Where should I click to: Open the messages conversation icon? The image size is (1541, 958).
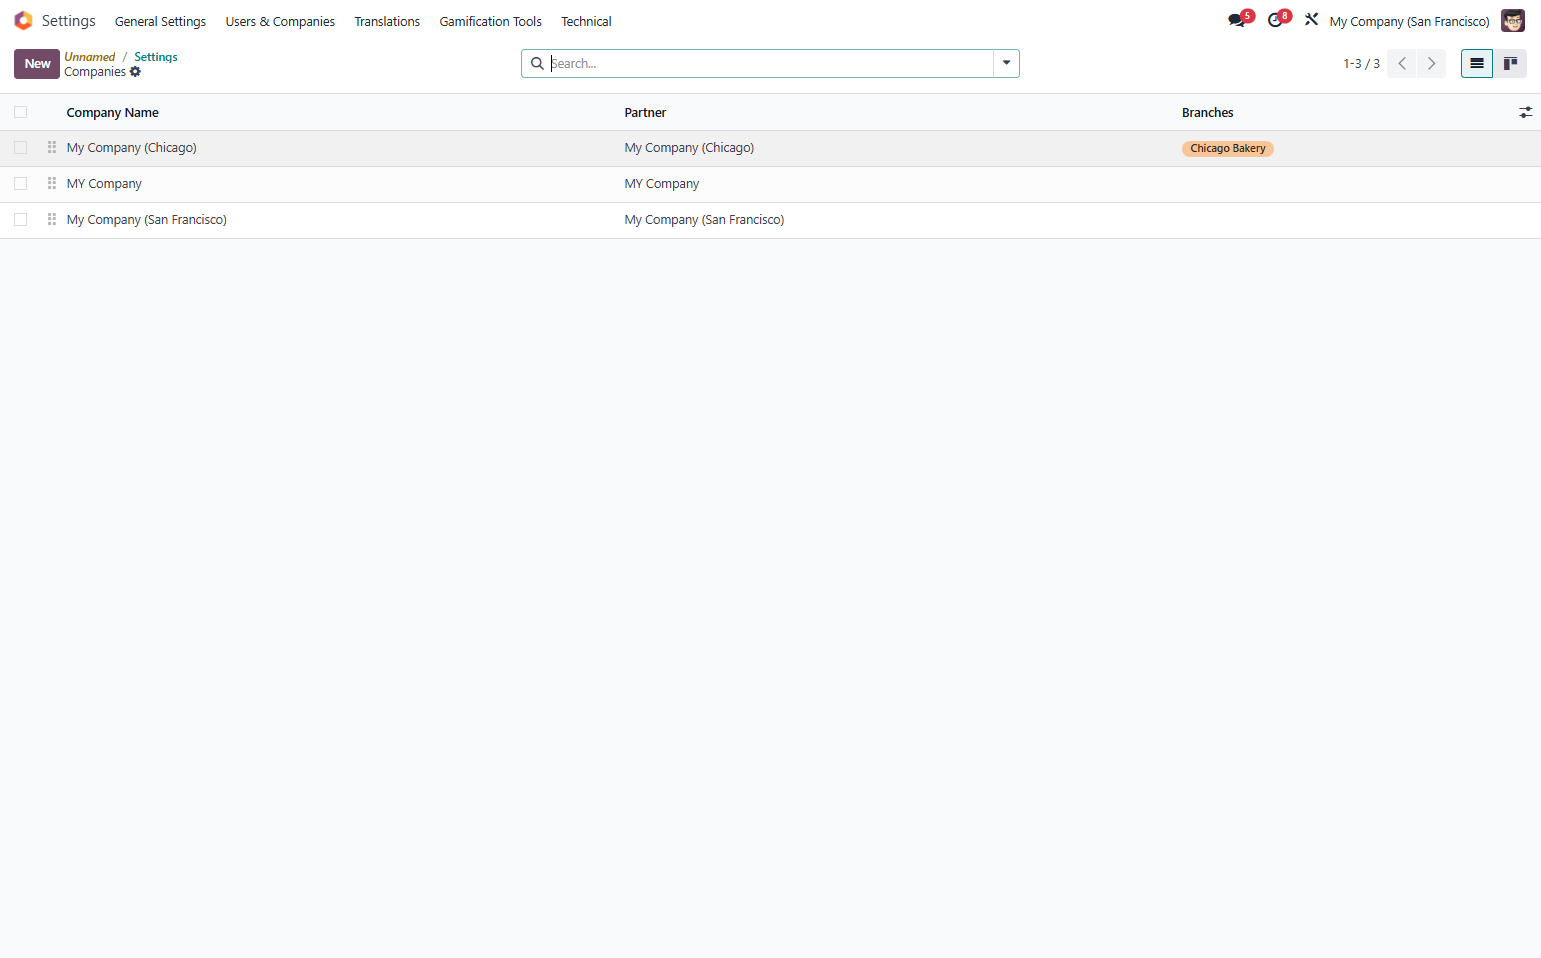pyautogui.click(x=1237, y=21)
